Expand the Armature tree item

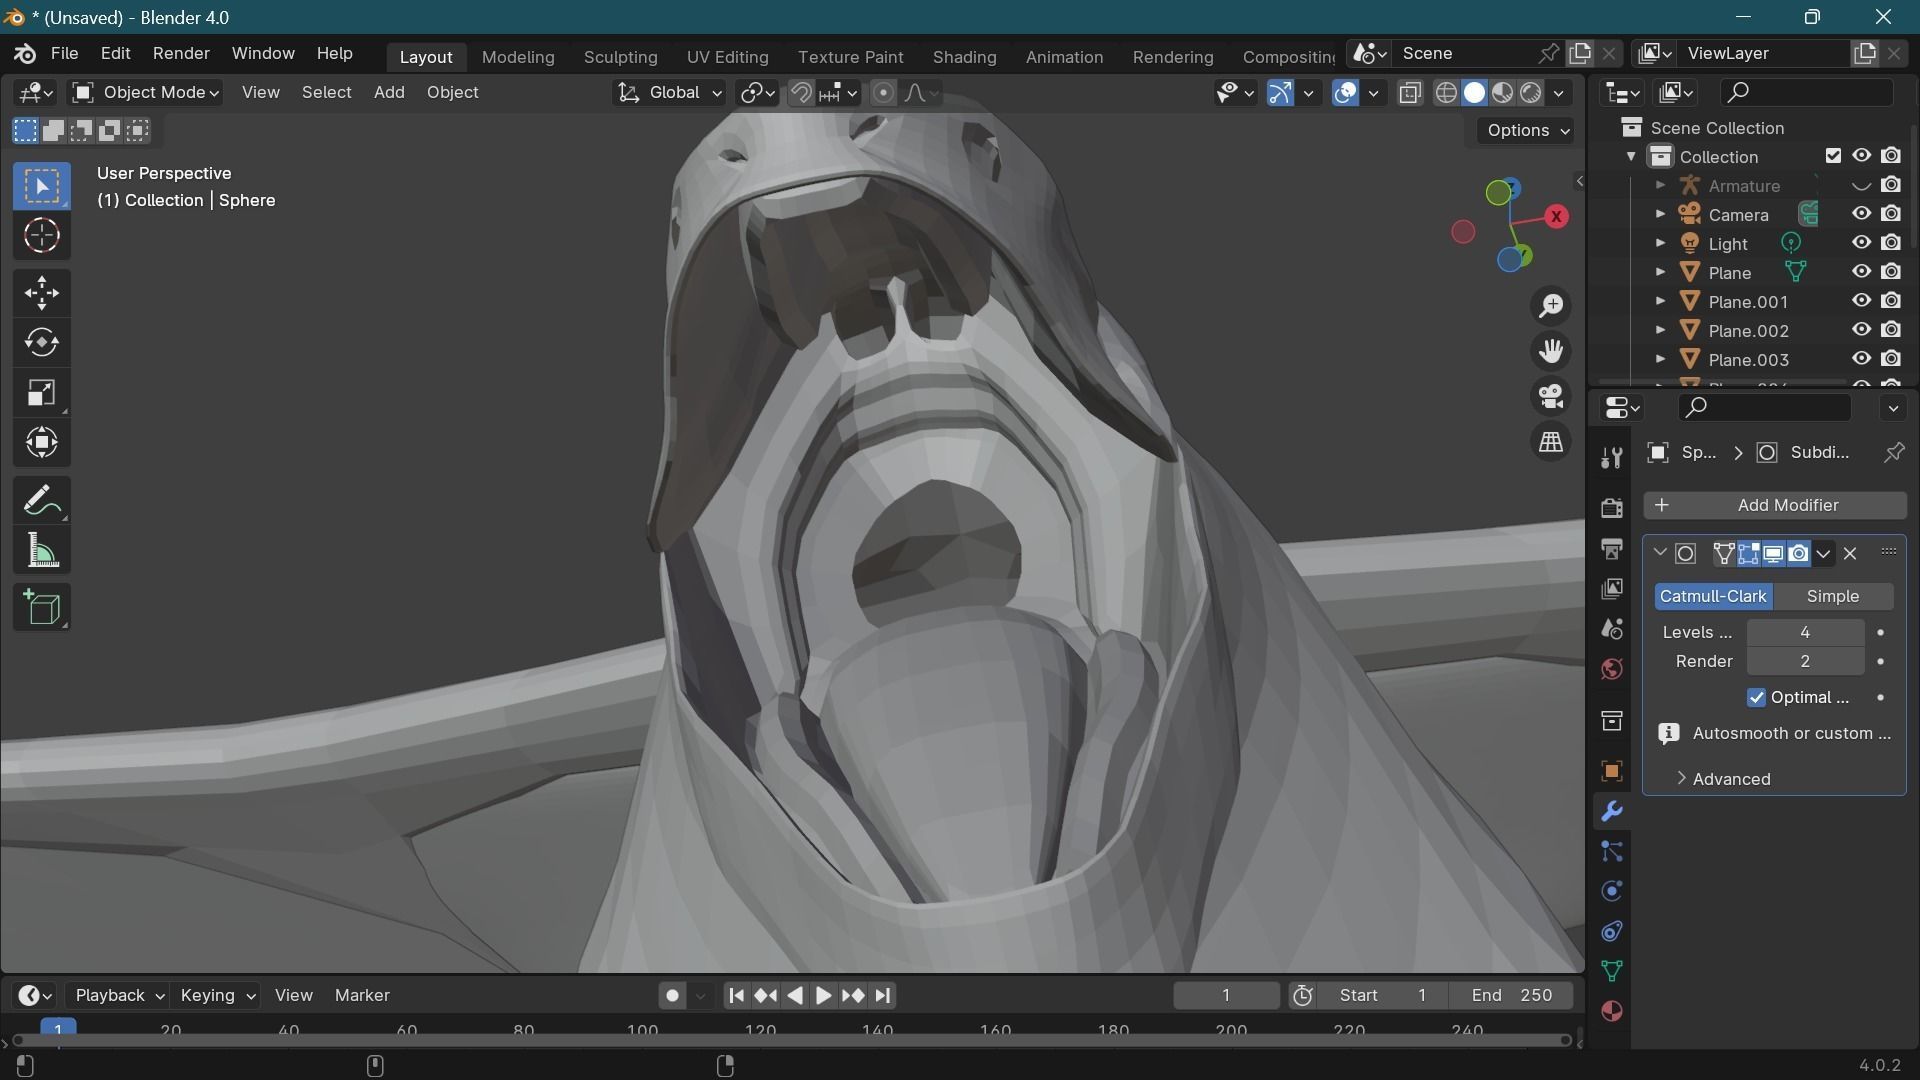(1660, 186)
